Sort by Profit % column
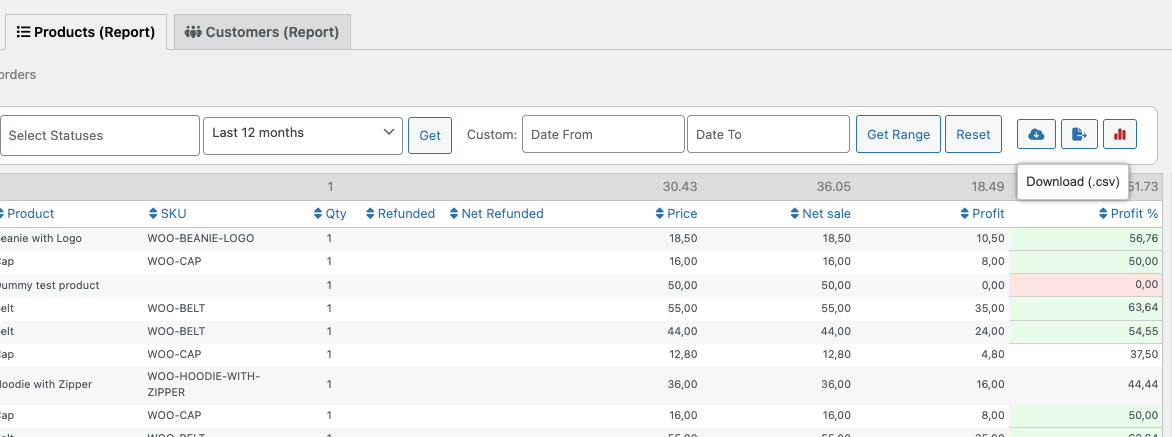This screenshot has height=437, width=1172. 1128,213
